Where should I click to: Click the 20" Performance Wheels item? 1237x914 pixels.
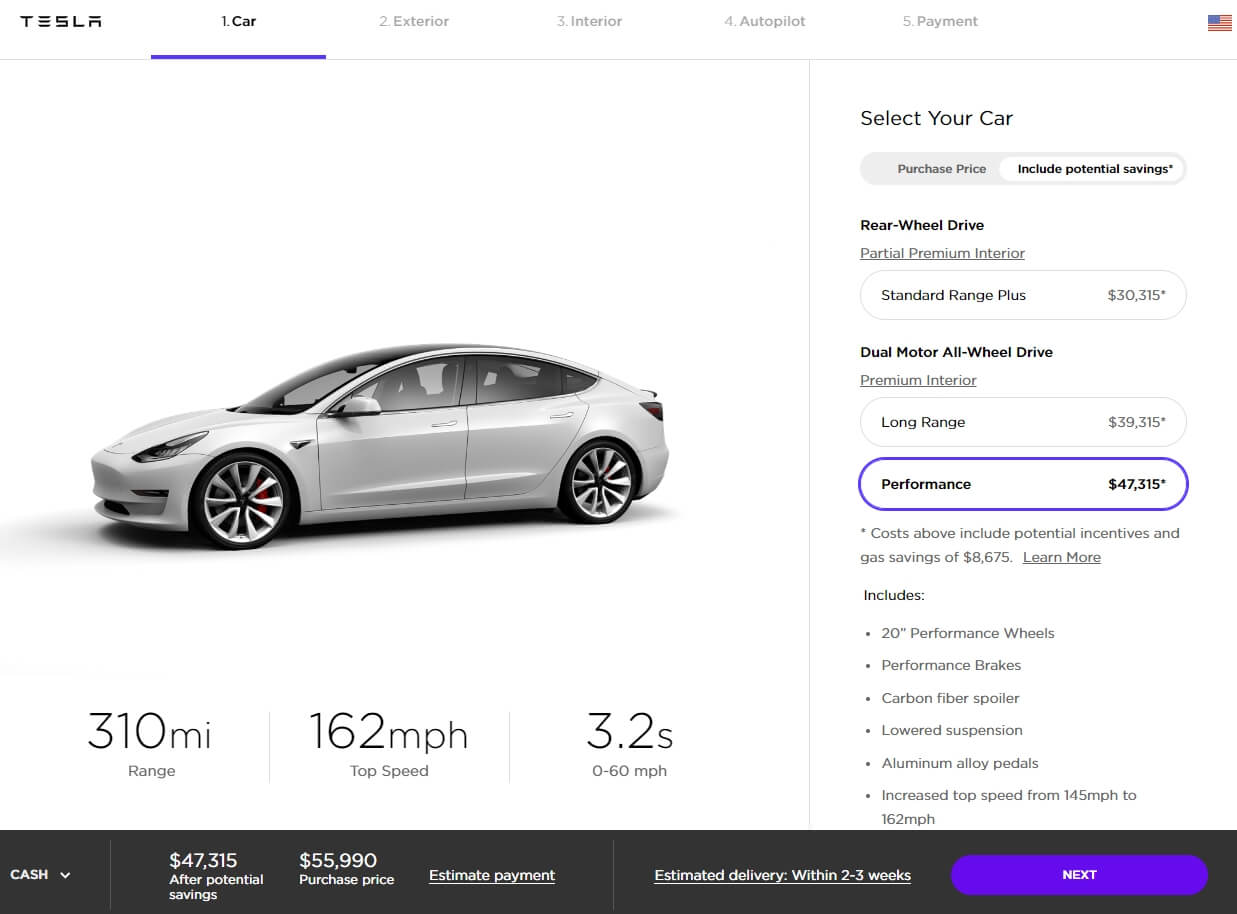click(967, 633)
